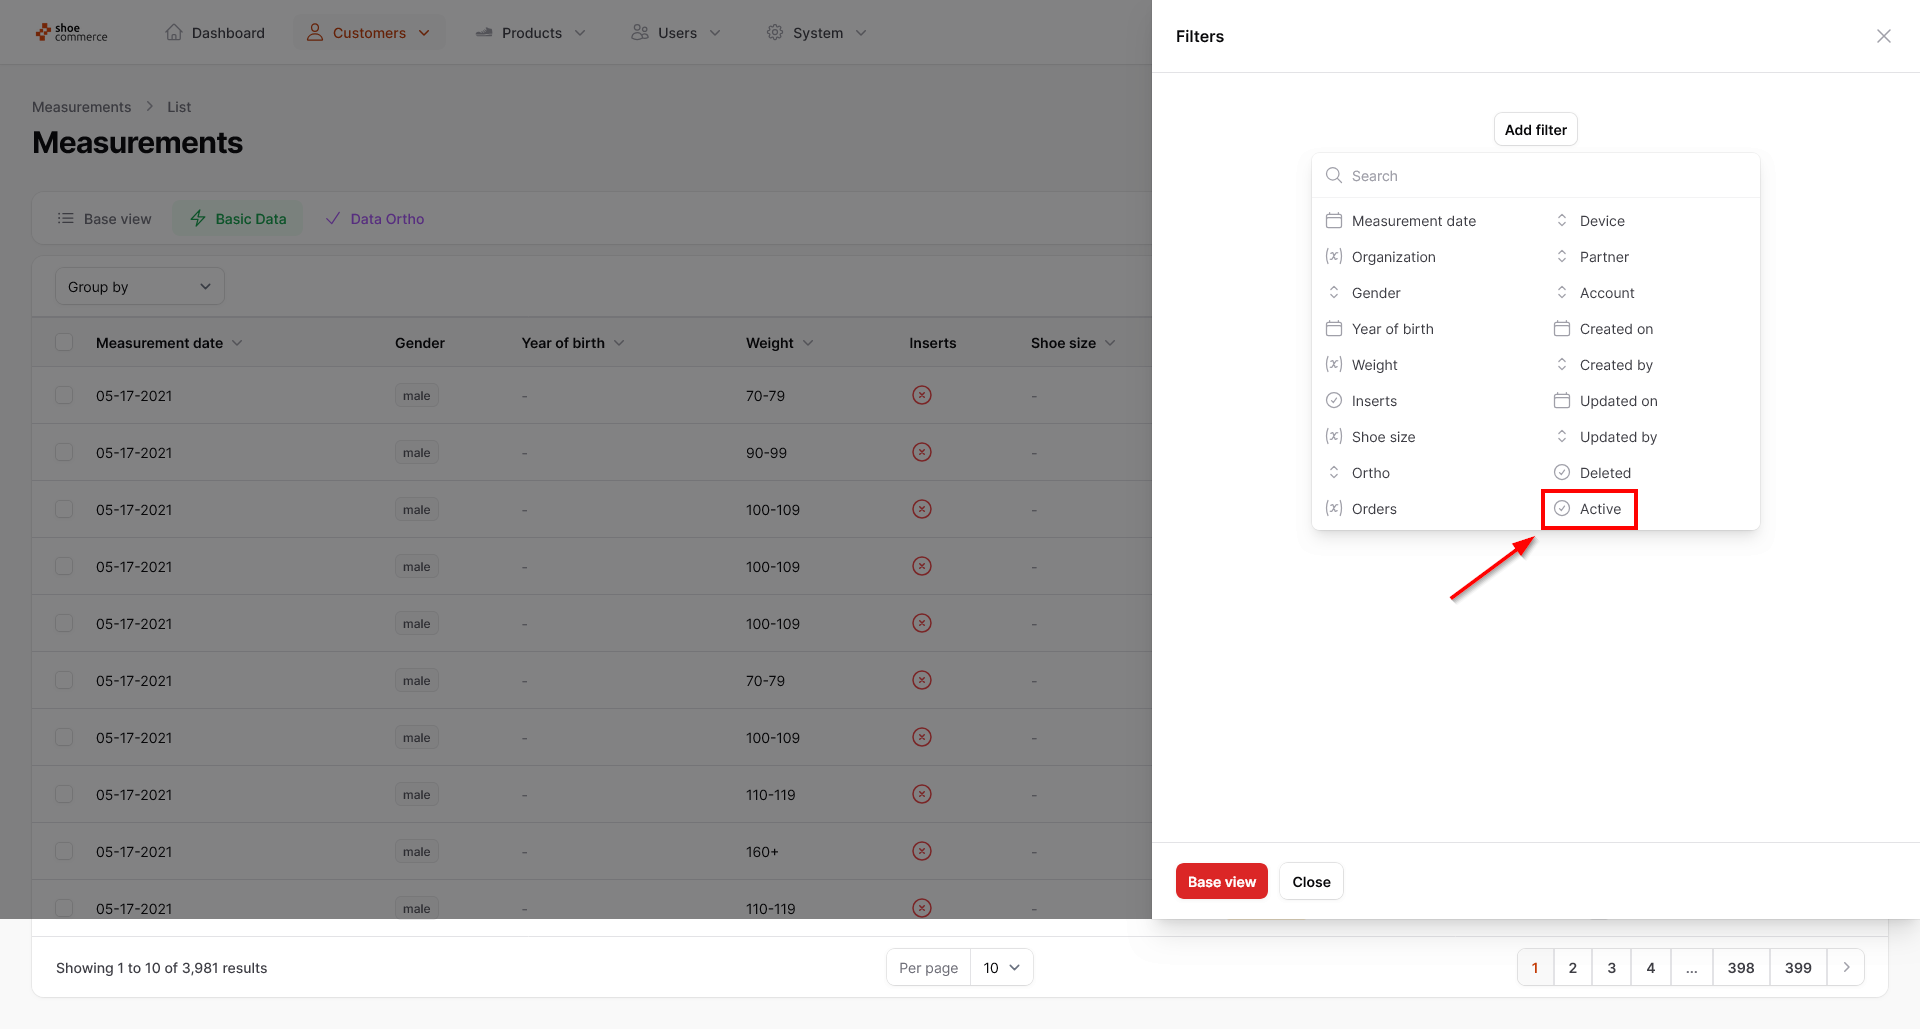The image size is (1920, 1029).
Task: Click the sort arrows icon beside Device
Action: (1562, 220)
